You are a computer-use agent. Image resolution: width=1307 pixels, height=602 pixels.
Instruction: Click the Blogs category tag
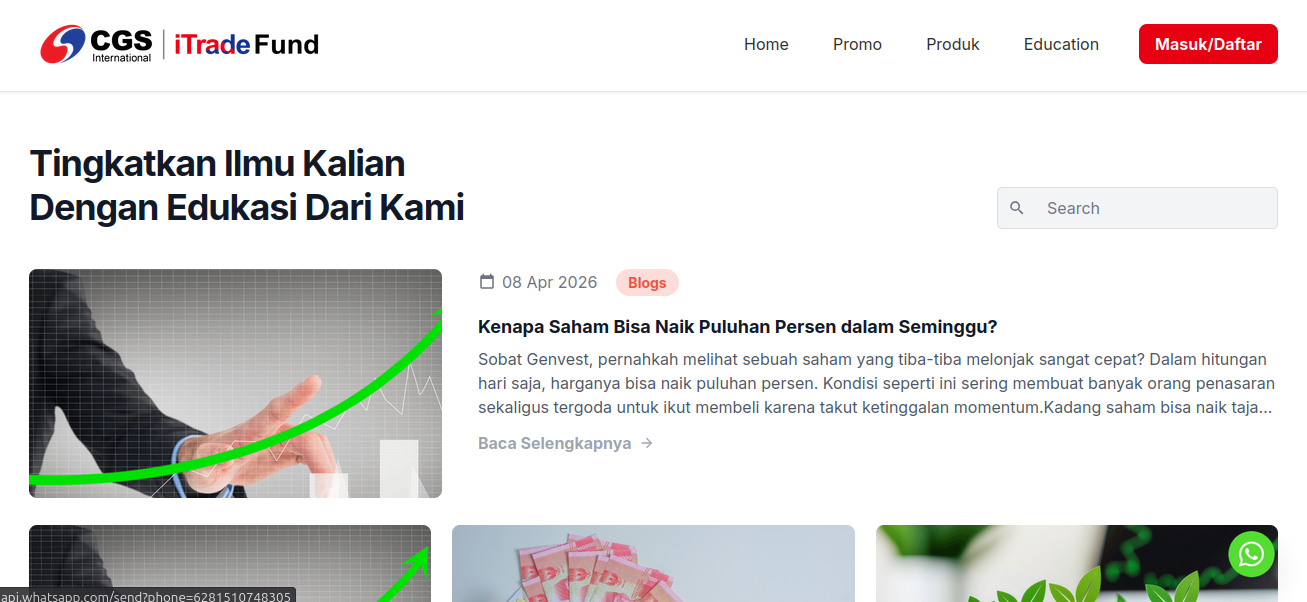(647, 283)
